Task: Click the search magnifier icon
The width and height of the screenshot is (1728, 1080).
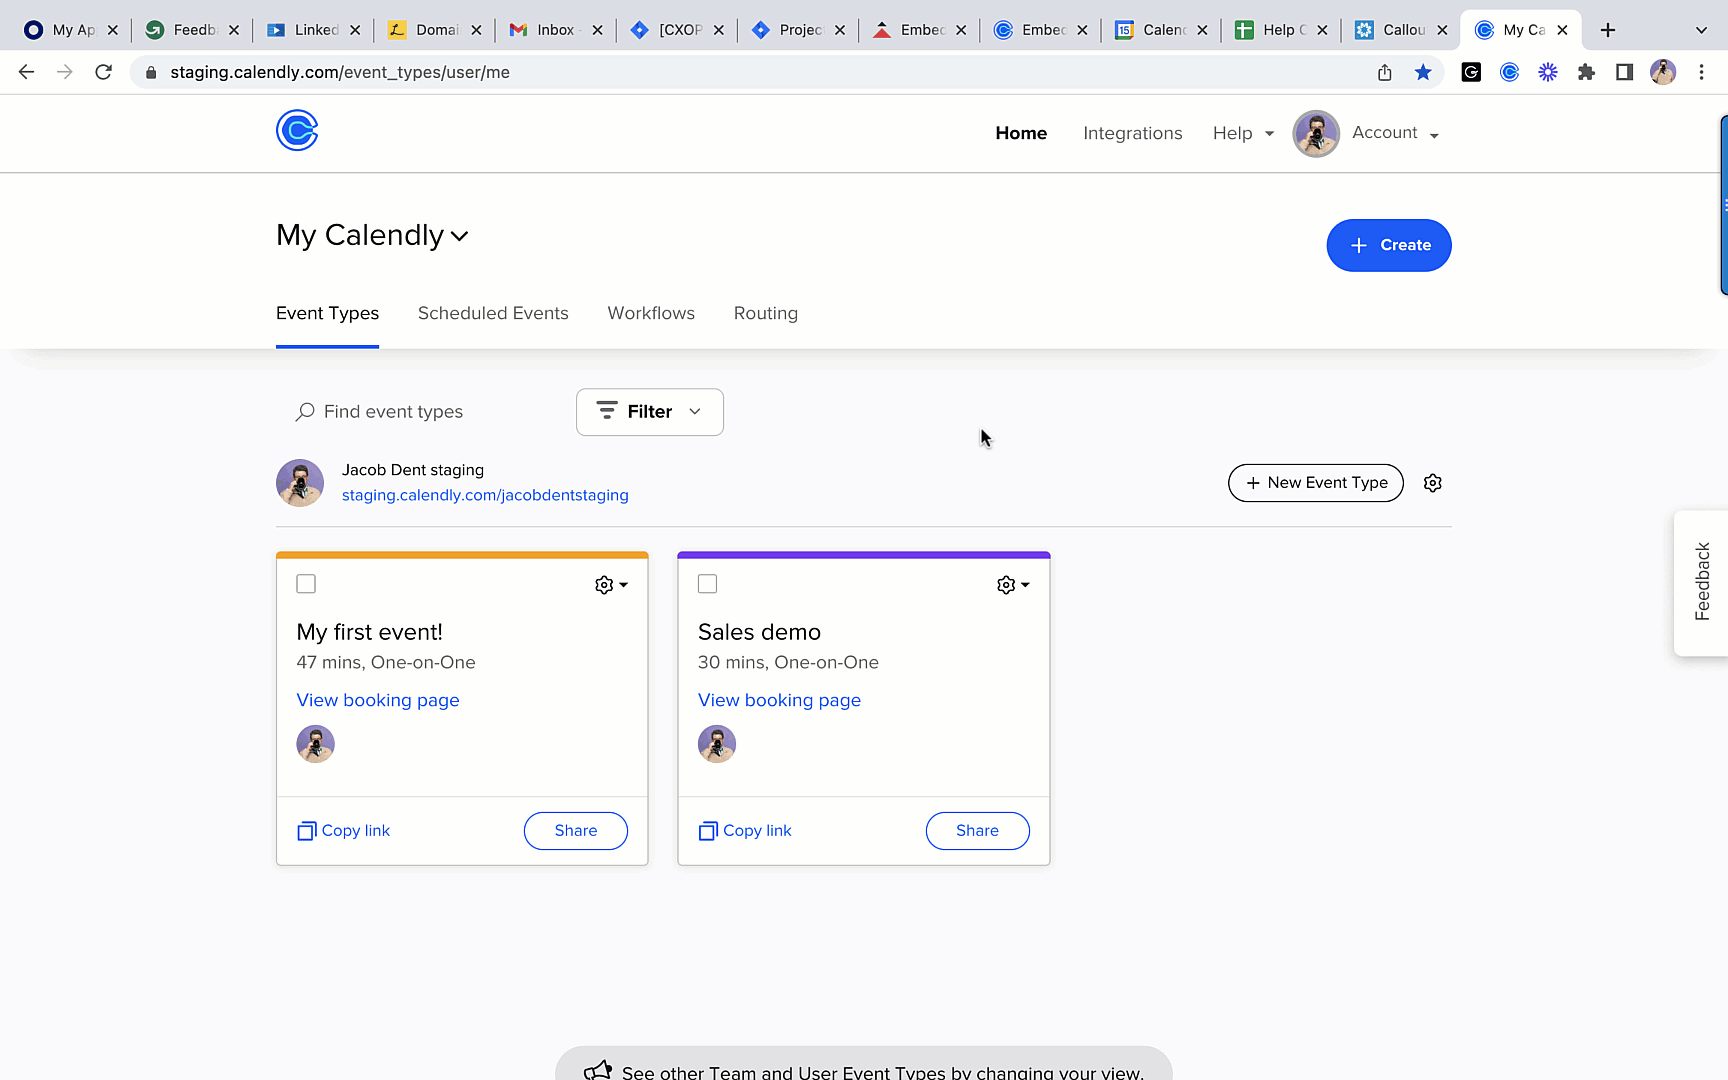Action: click(x=305, y=412)
